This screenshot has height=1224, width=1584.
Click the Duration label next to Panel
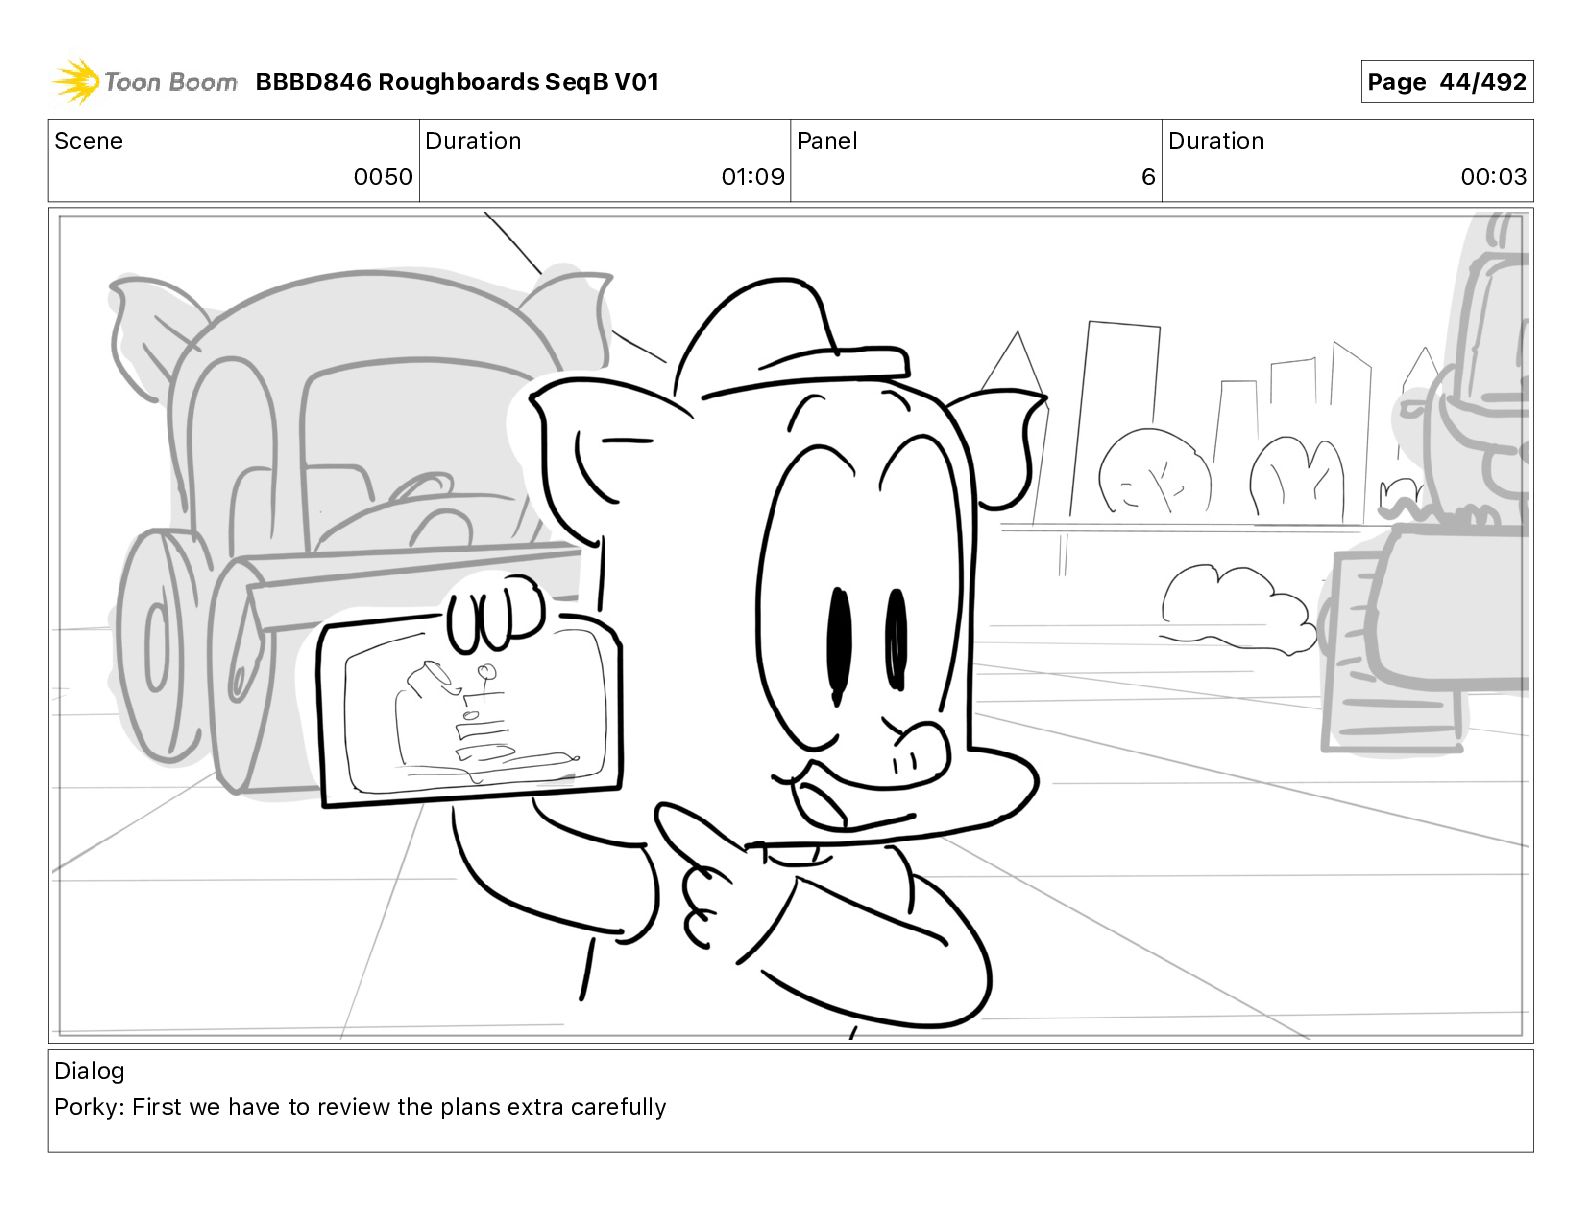coord(1216,141)
